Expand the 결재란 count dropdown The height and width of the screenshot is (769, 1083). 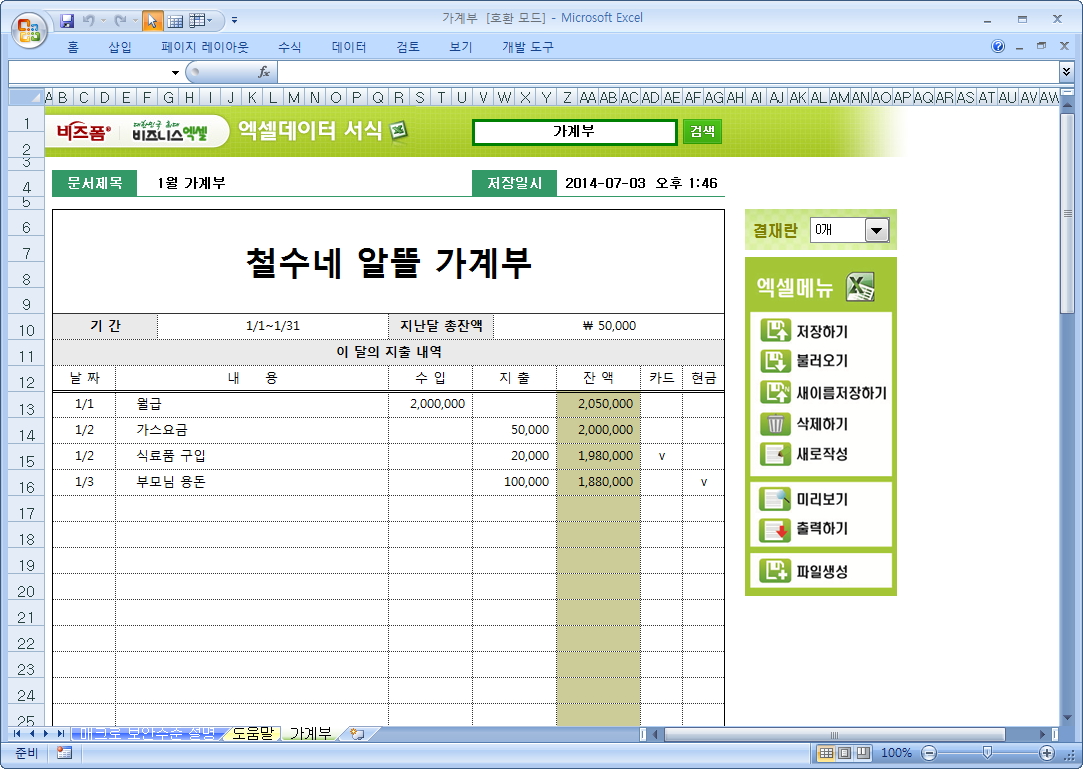[x=876, y=230]
